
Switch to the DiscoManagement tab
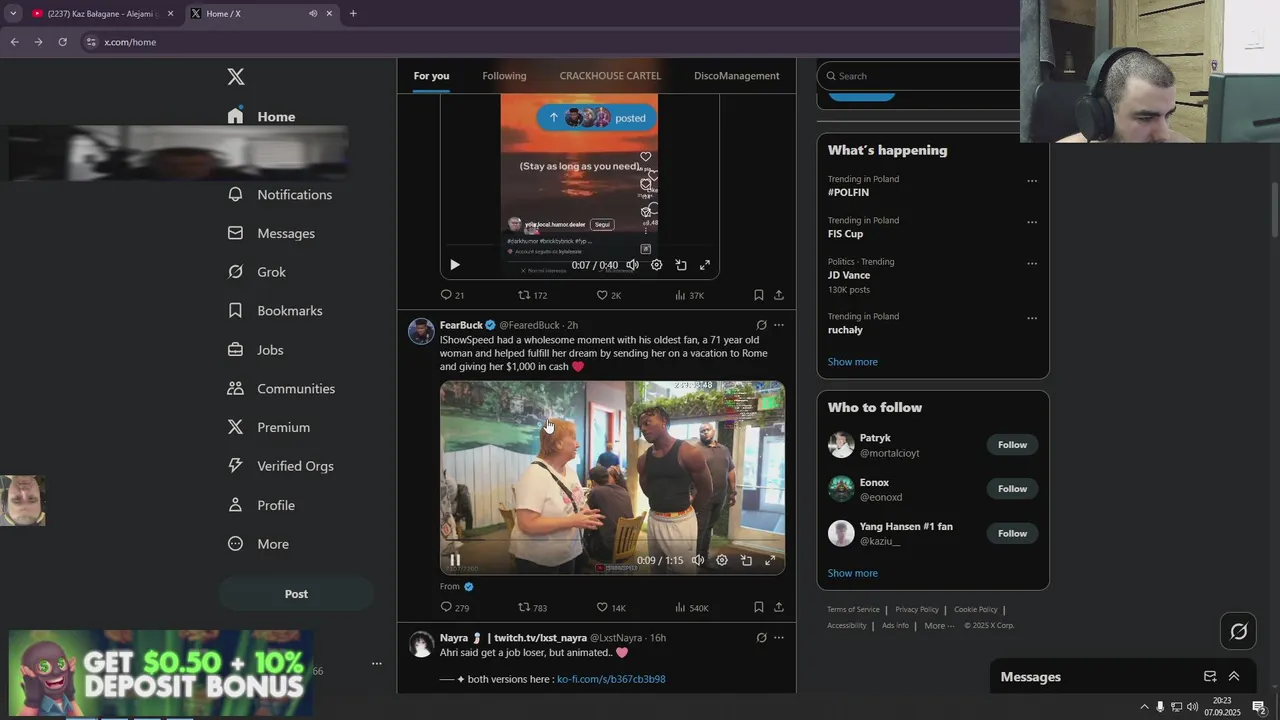point(736,76)
